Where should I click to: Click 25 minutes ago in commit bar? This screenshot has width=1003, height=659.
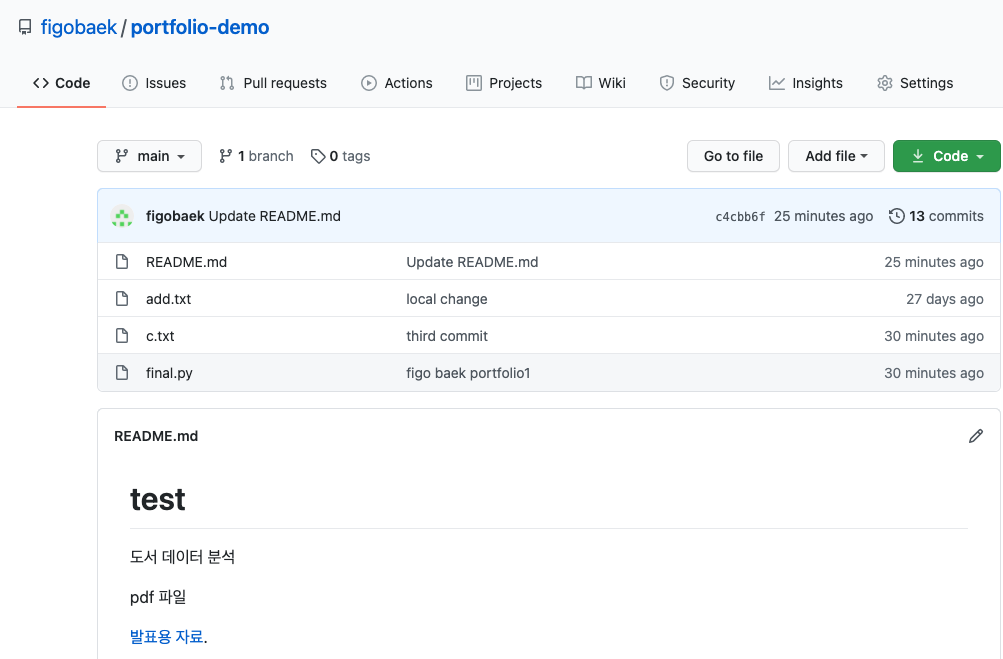click(823, 216)
